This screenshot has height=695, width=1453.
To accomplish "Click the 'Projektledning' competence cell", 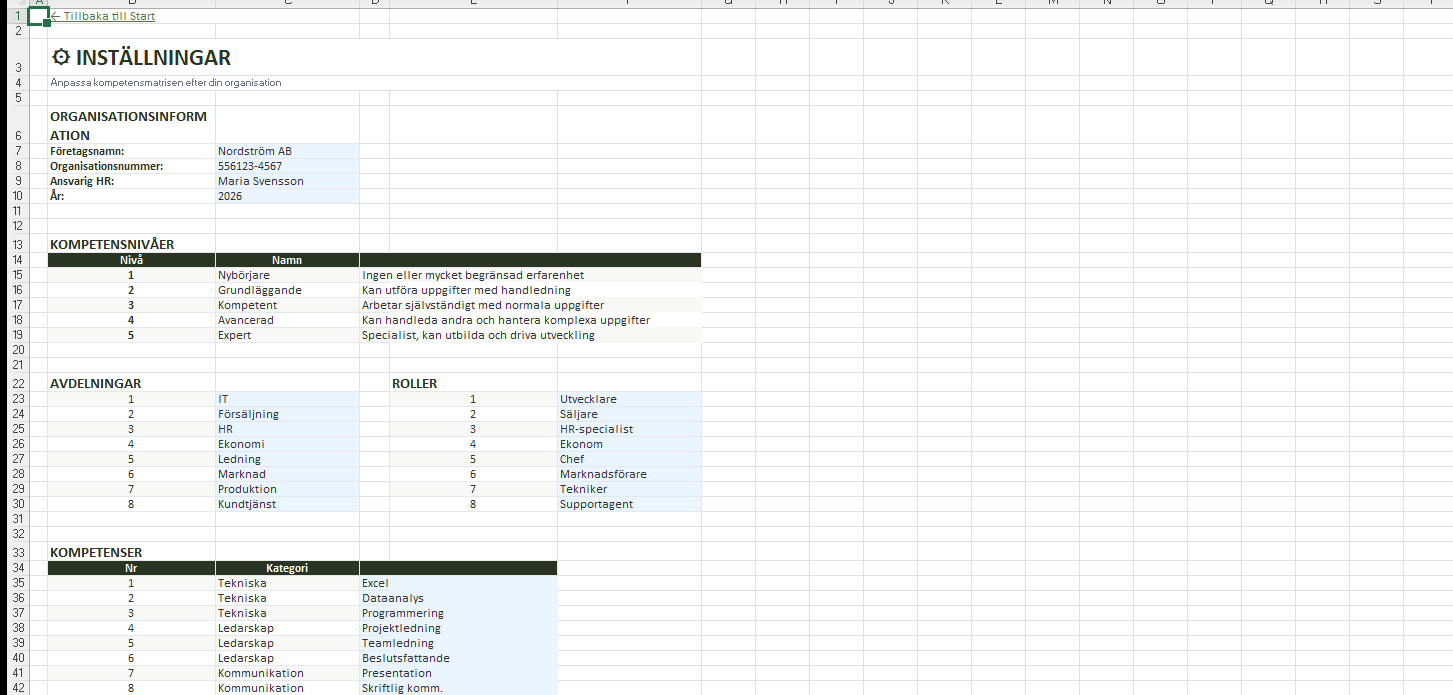I will pyautogui.click(x=457, y=628).
